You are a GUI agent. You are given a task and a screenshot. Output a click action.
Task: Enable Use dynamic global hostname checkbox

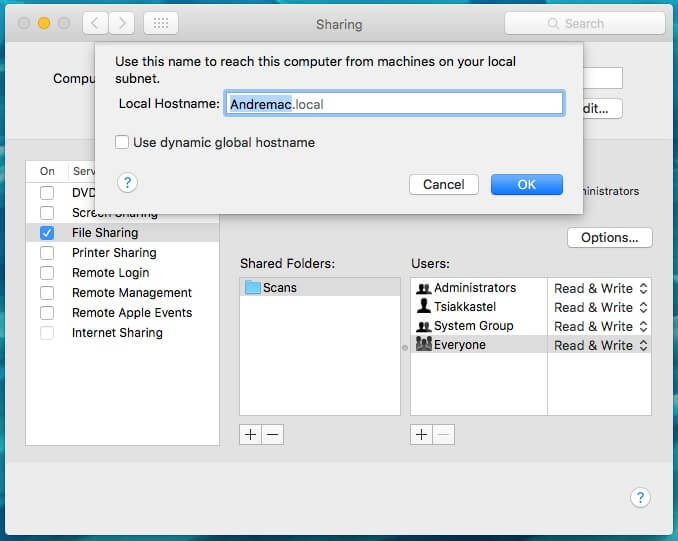pyautogui.click(x=122, y=143)
